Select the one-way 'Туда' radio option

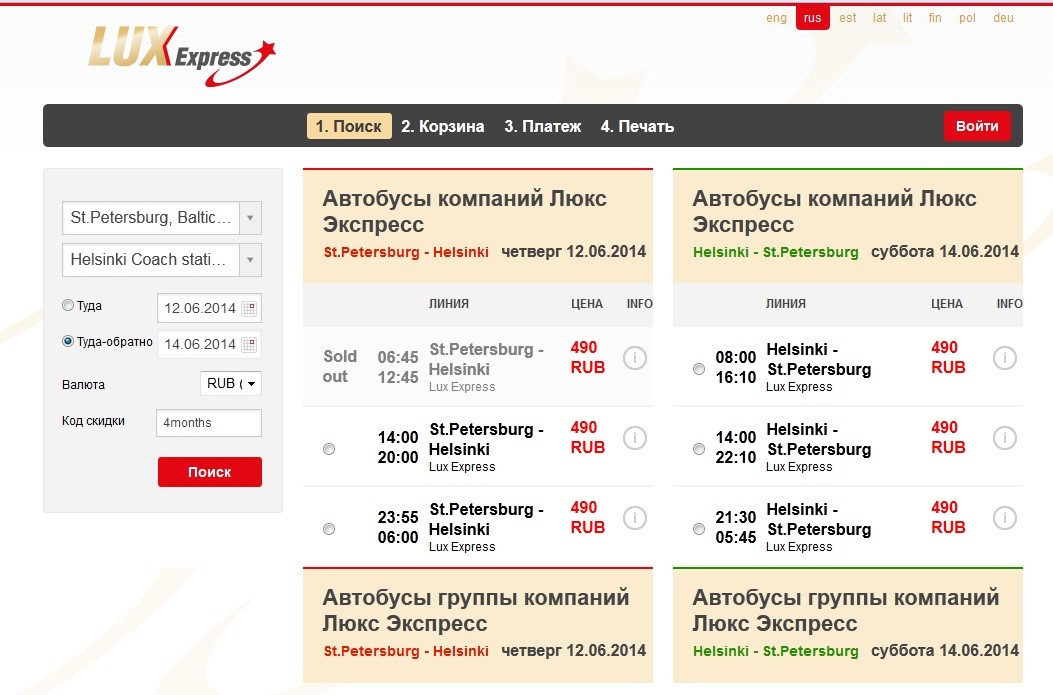pyautogui.click(x=68, y=306)
